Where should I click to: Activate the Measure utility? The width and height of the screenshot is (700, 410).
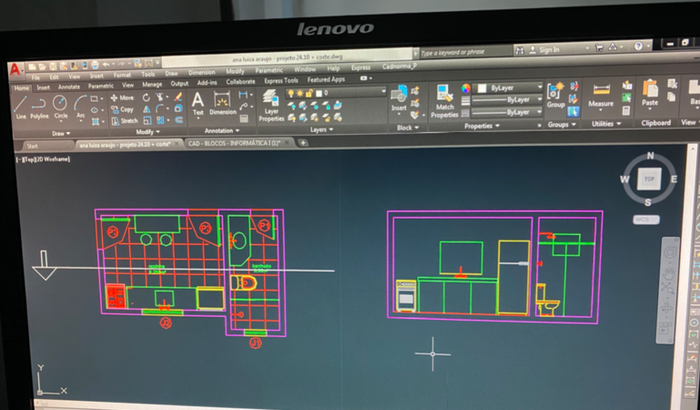click(x=600, y=95)
